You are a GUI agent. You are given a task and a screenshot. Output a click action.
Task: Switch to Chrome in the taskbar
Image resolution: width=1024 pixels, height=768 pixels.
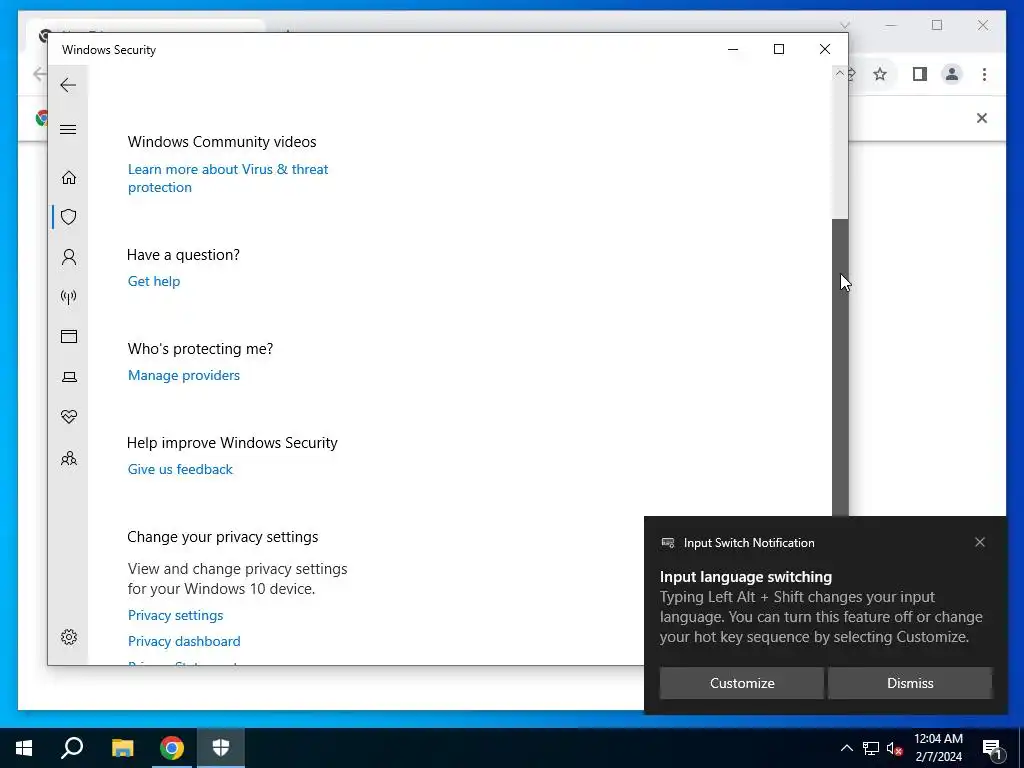[x=172, y=748]
